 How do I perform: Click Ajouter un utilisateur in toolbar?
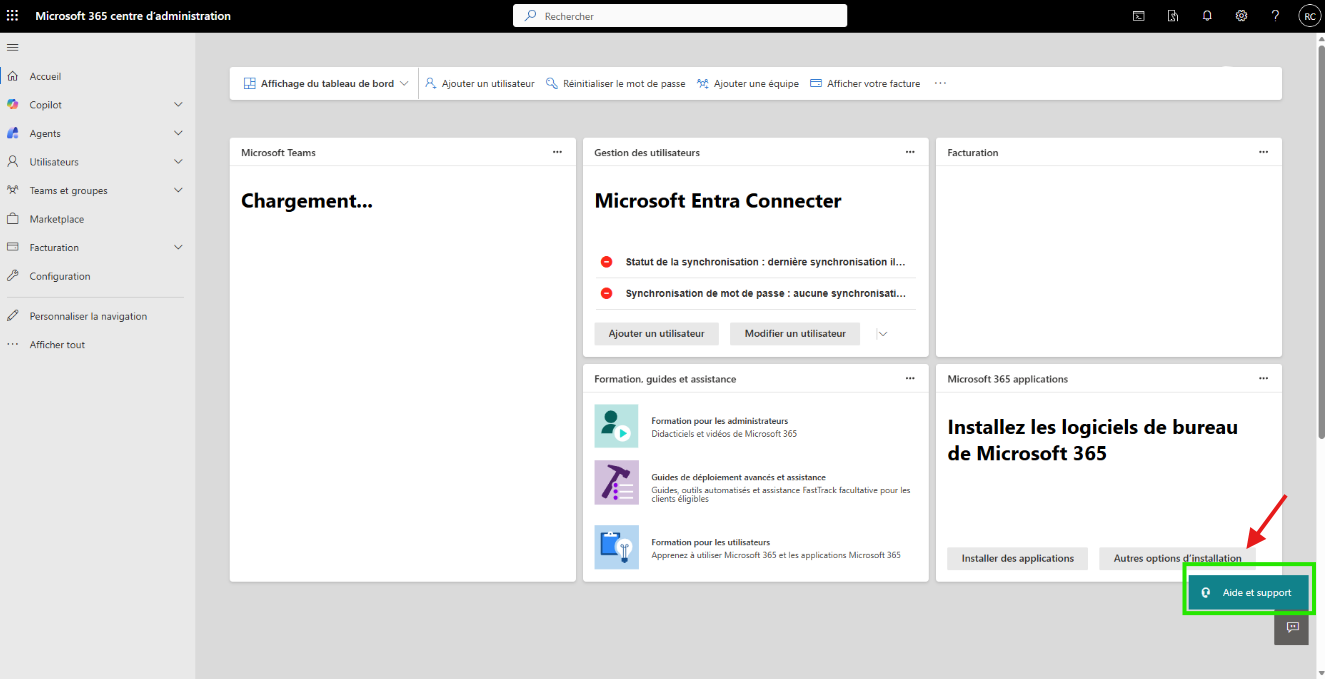479,83
